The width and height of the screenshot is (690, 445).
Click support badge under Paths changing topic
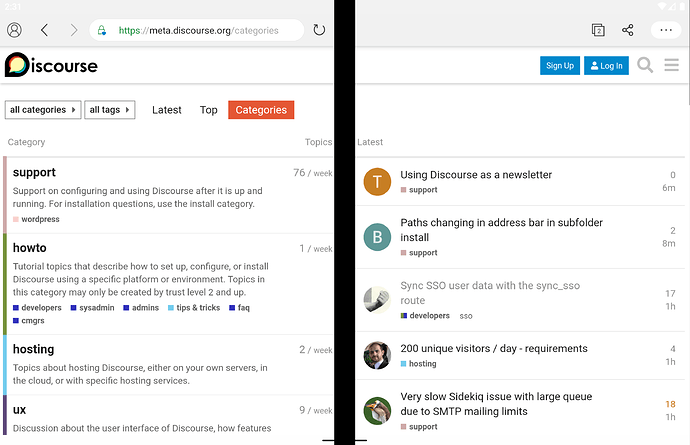pyautogui.click(x=419, y=253)
